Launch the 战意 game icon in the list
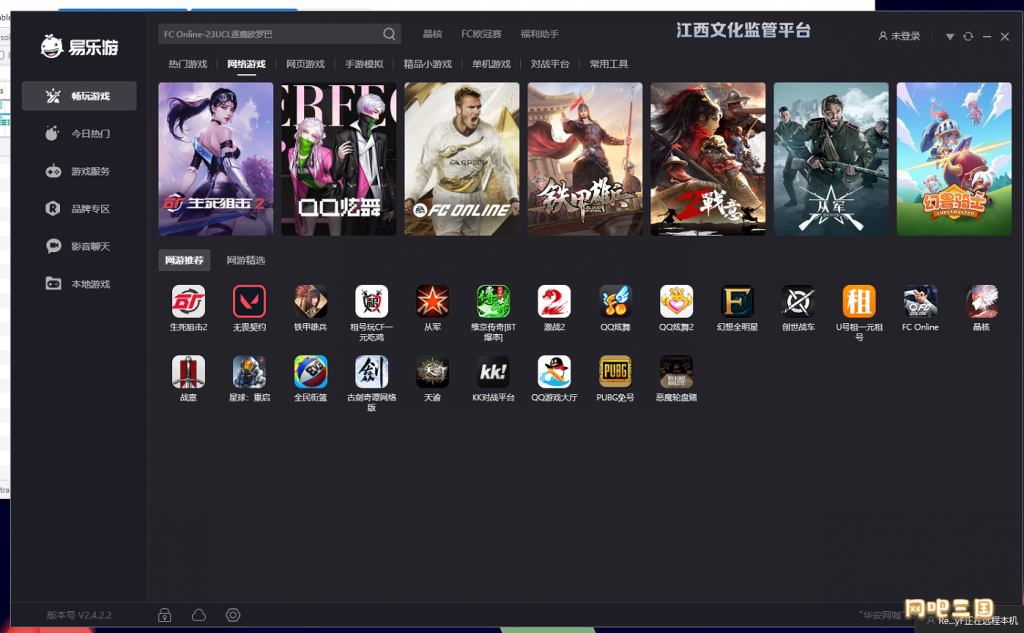The width and height of the screenshot is (1024, 633). click(x=188, y=372)
